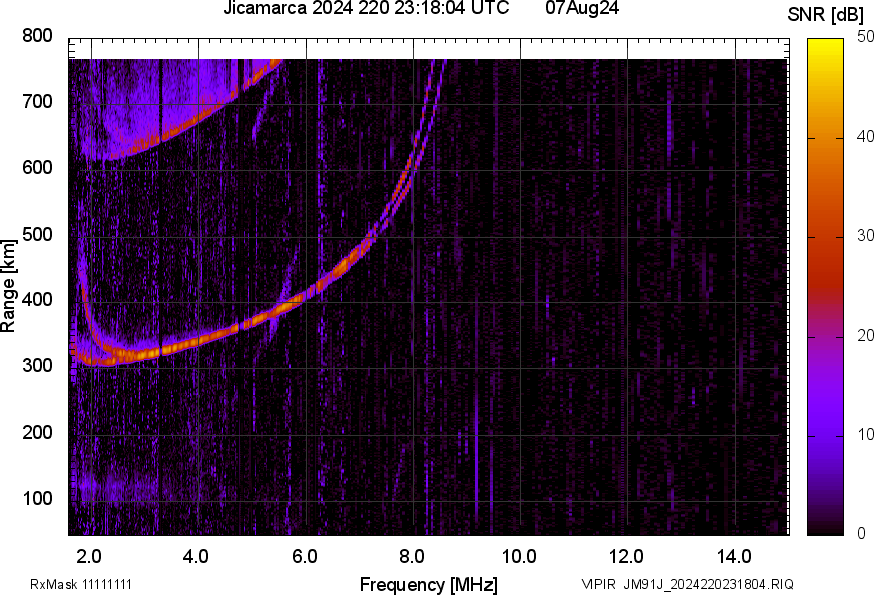Click range tick label '400'
Viewport: 874px width, 595px height.
37,299
